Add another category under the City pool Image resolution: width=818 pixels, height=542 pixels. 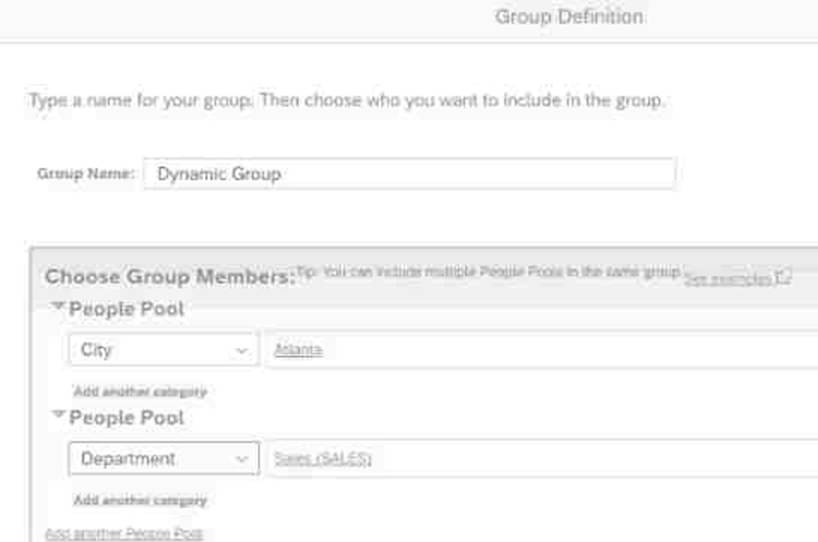pyautogui.click(x=140, y=392)
